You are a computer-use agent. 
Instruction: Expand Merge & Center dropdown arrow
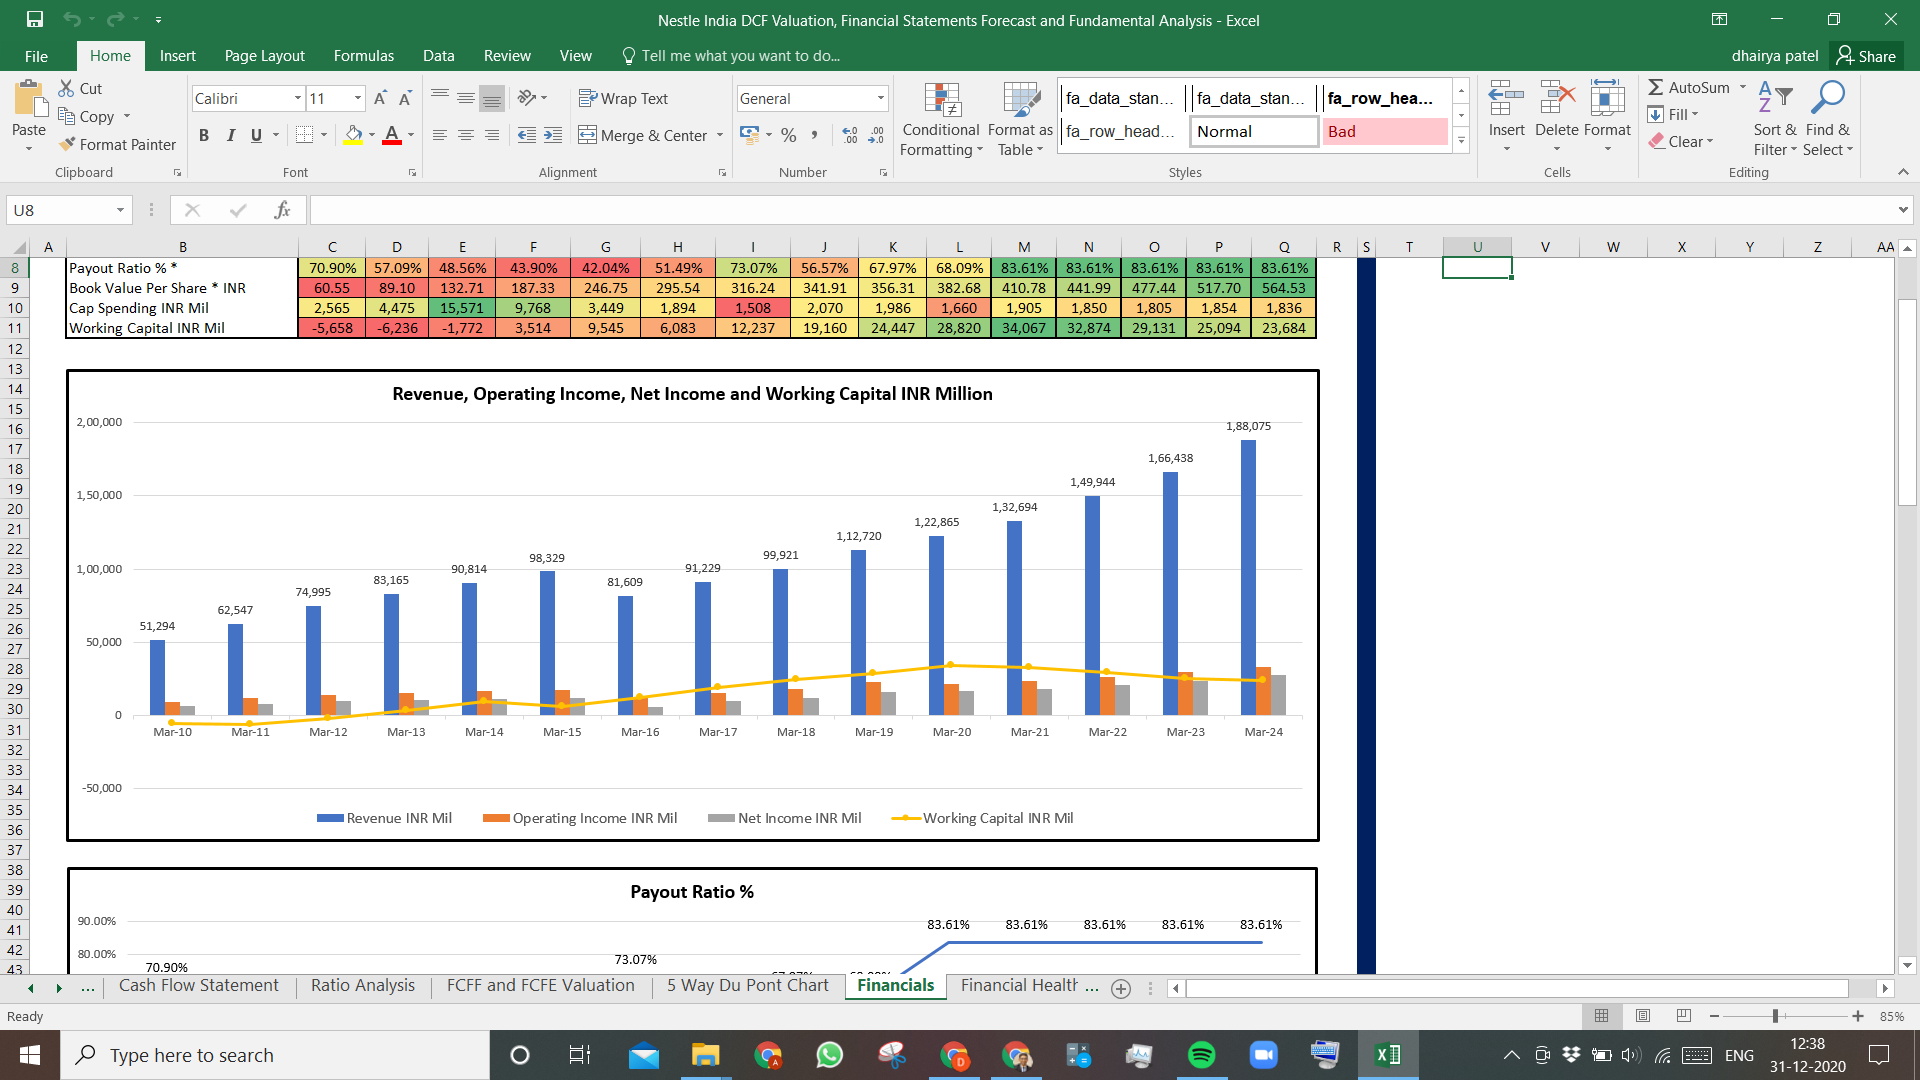(720, 135)
